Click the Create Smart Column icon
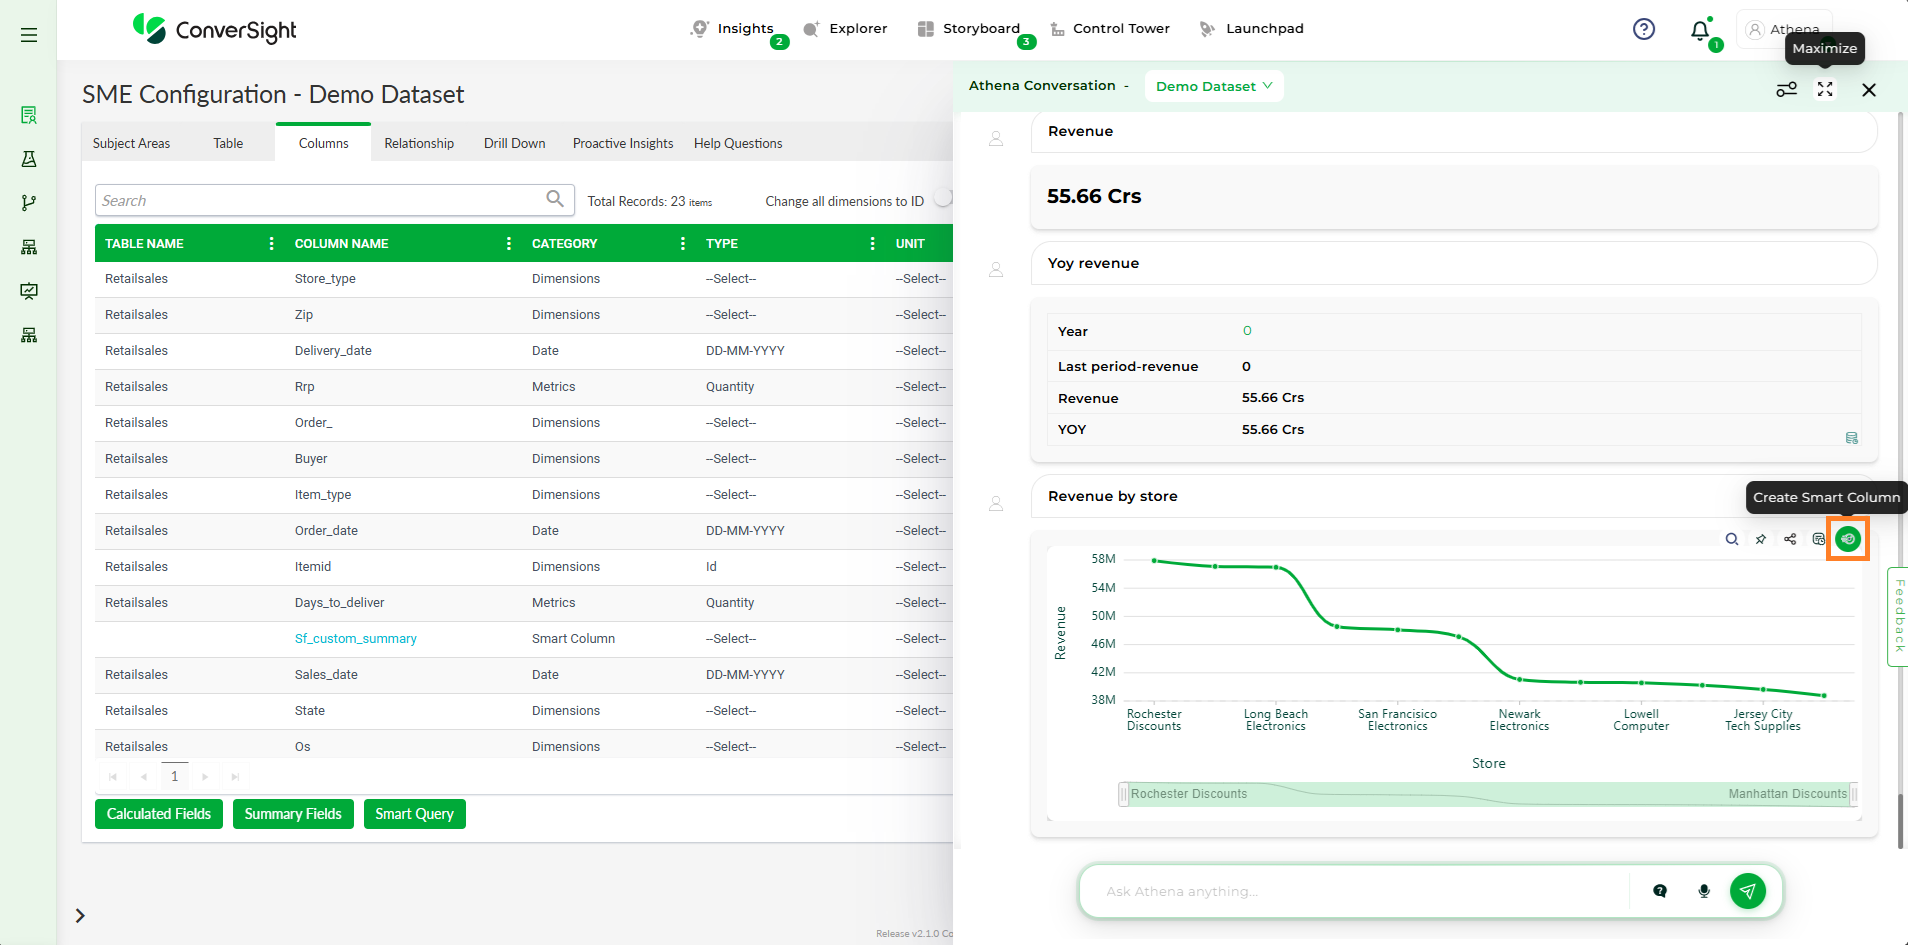This screenshot has height=945, width=1908. 1847,539
